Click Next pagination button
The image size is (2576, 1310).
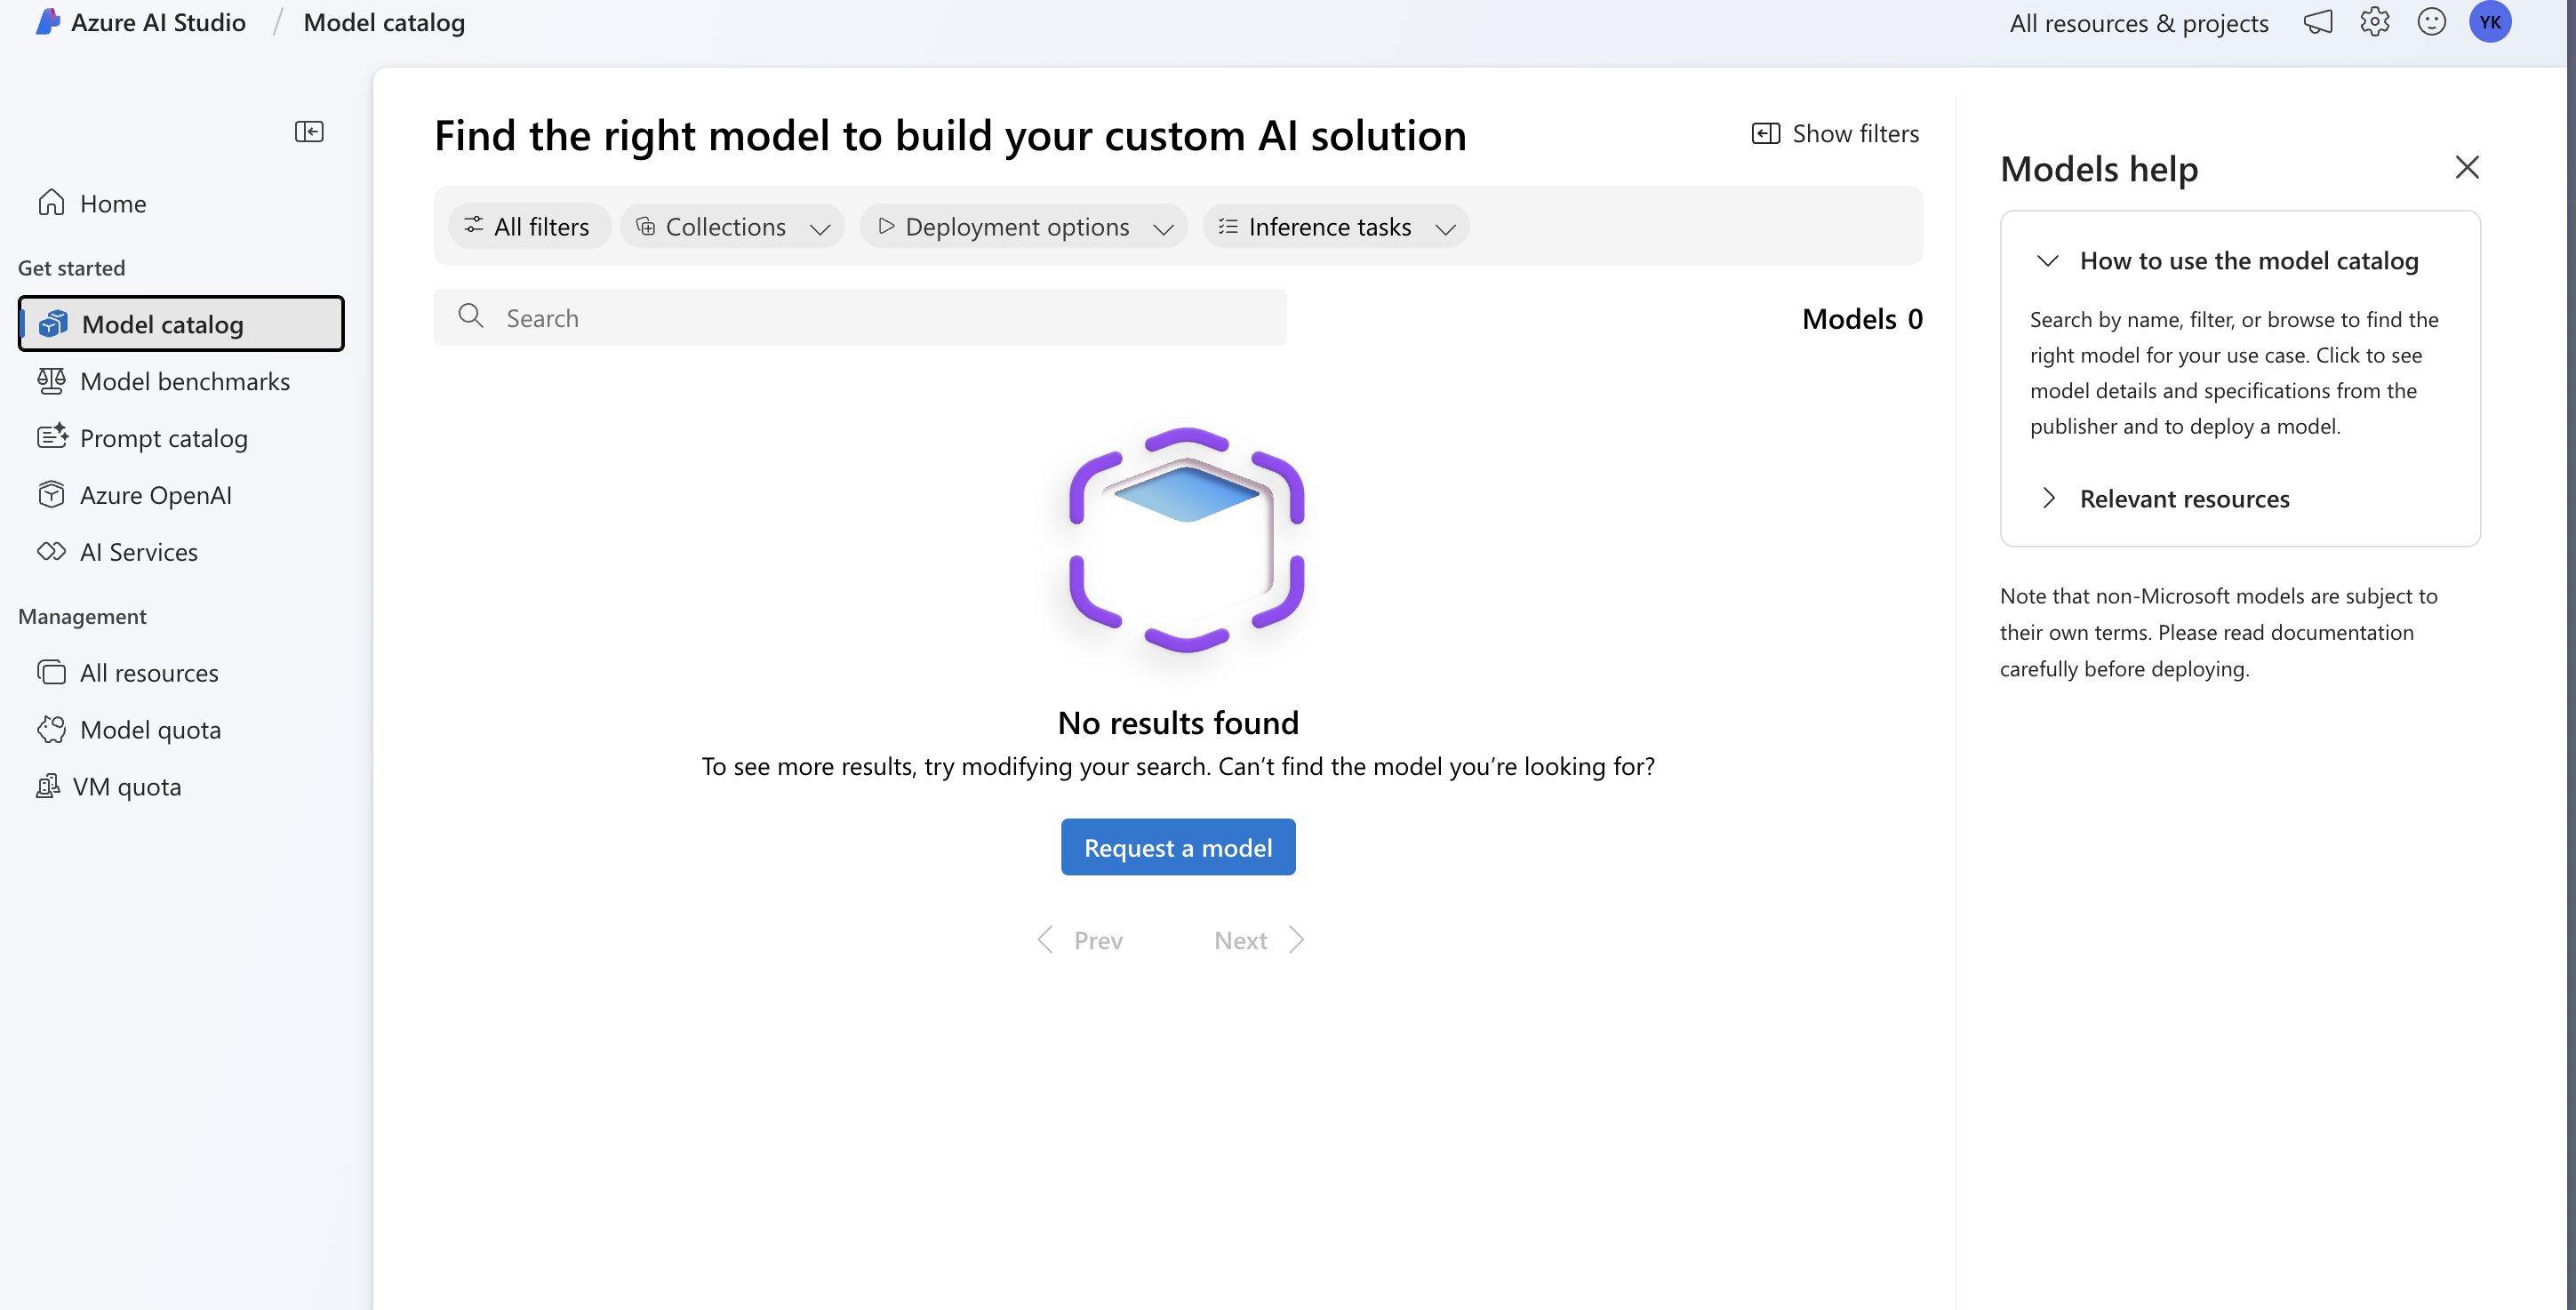tap(1259, 940)
